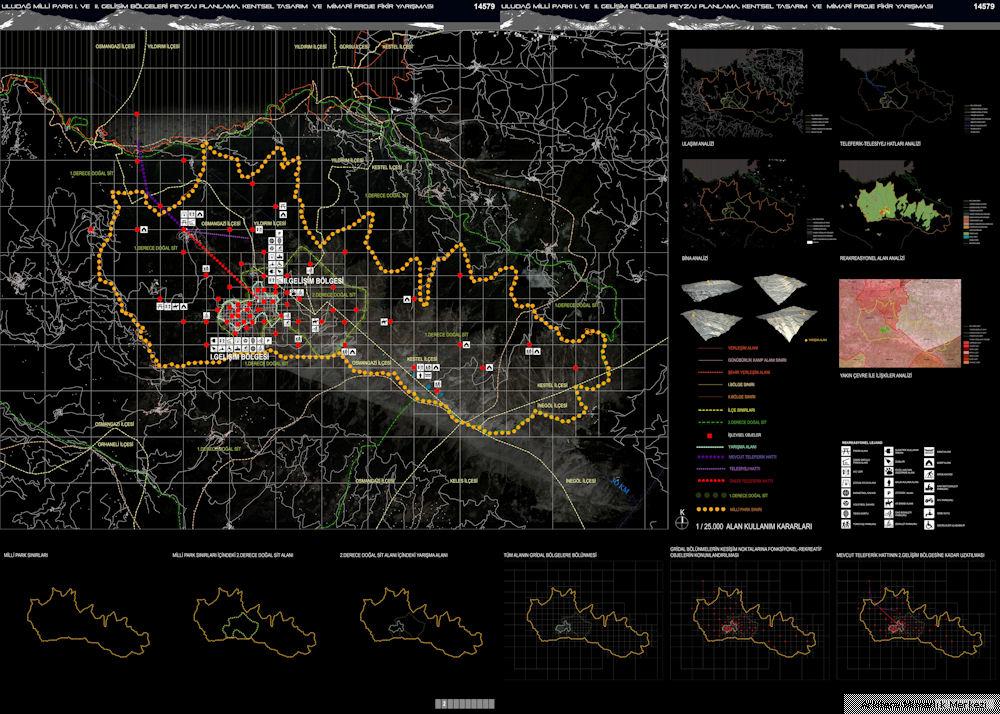Click the red dotted teleferik line legend symbol
Image resolution: width=1000 pixels, height=714 pixels.
[x=711, y=481]
